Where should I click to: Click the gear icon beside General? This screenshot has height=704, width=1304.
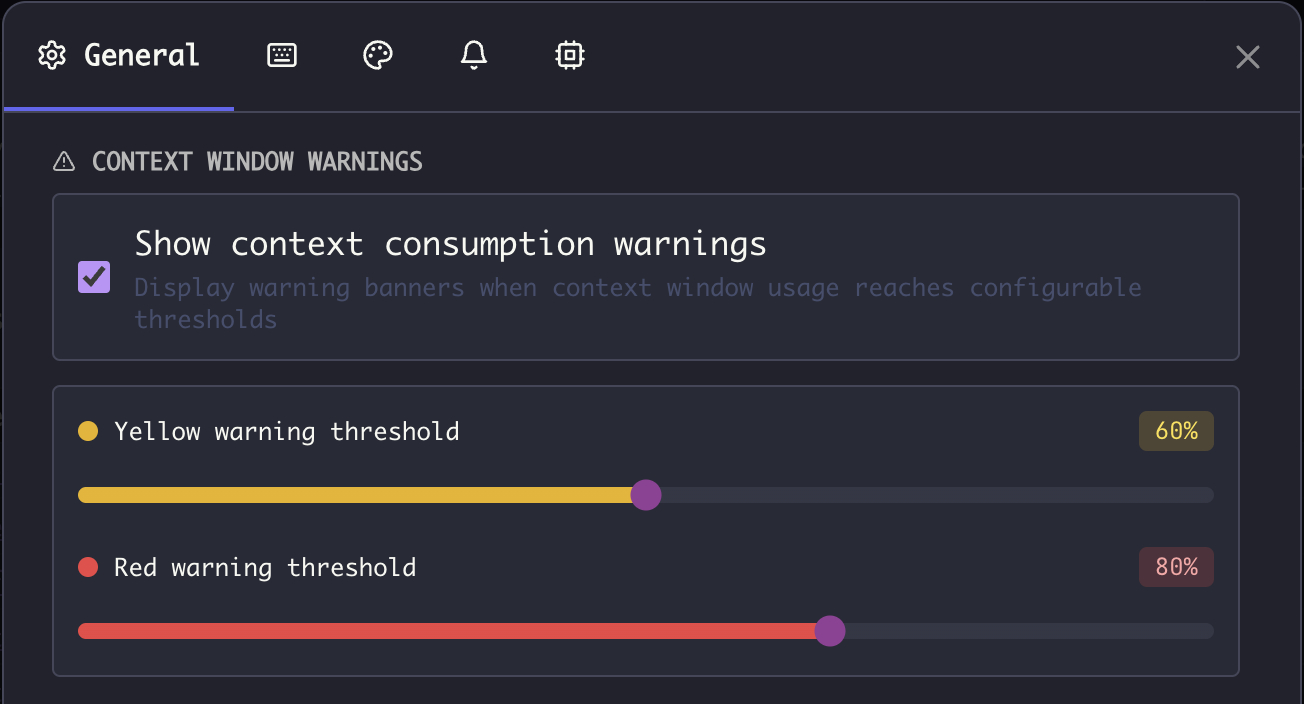(x=51, y=55)
